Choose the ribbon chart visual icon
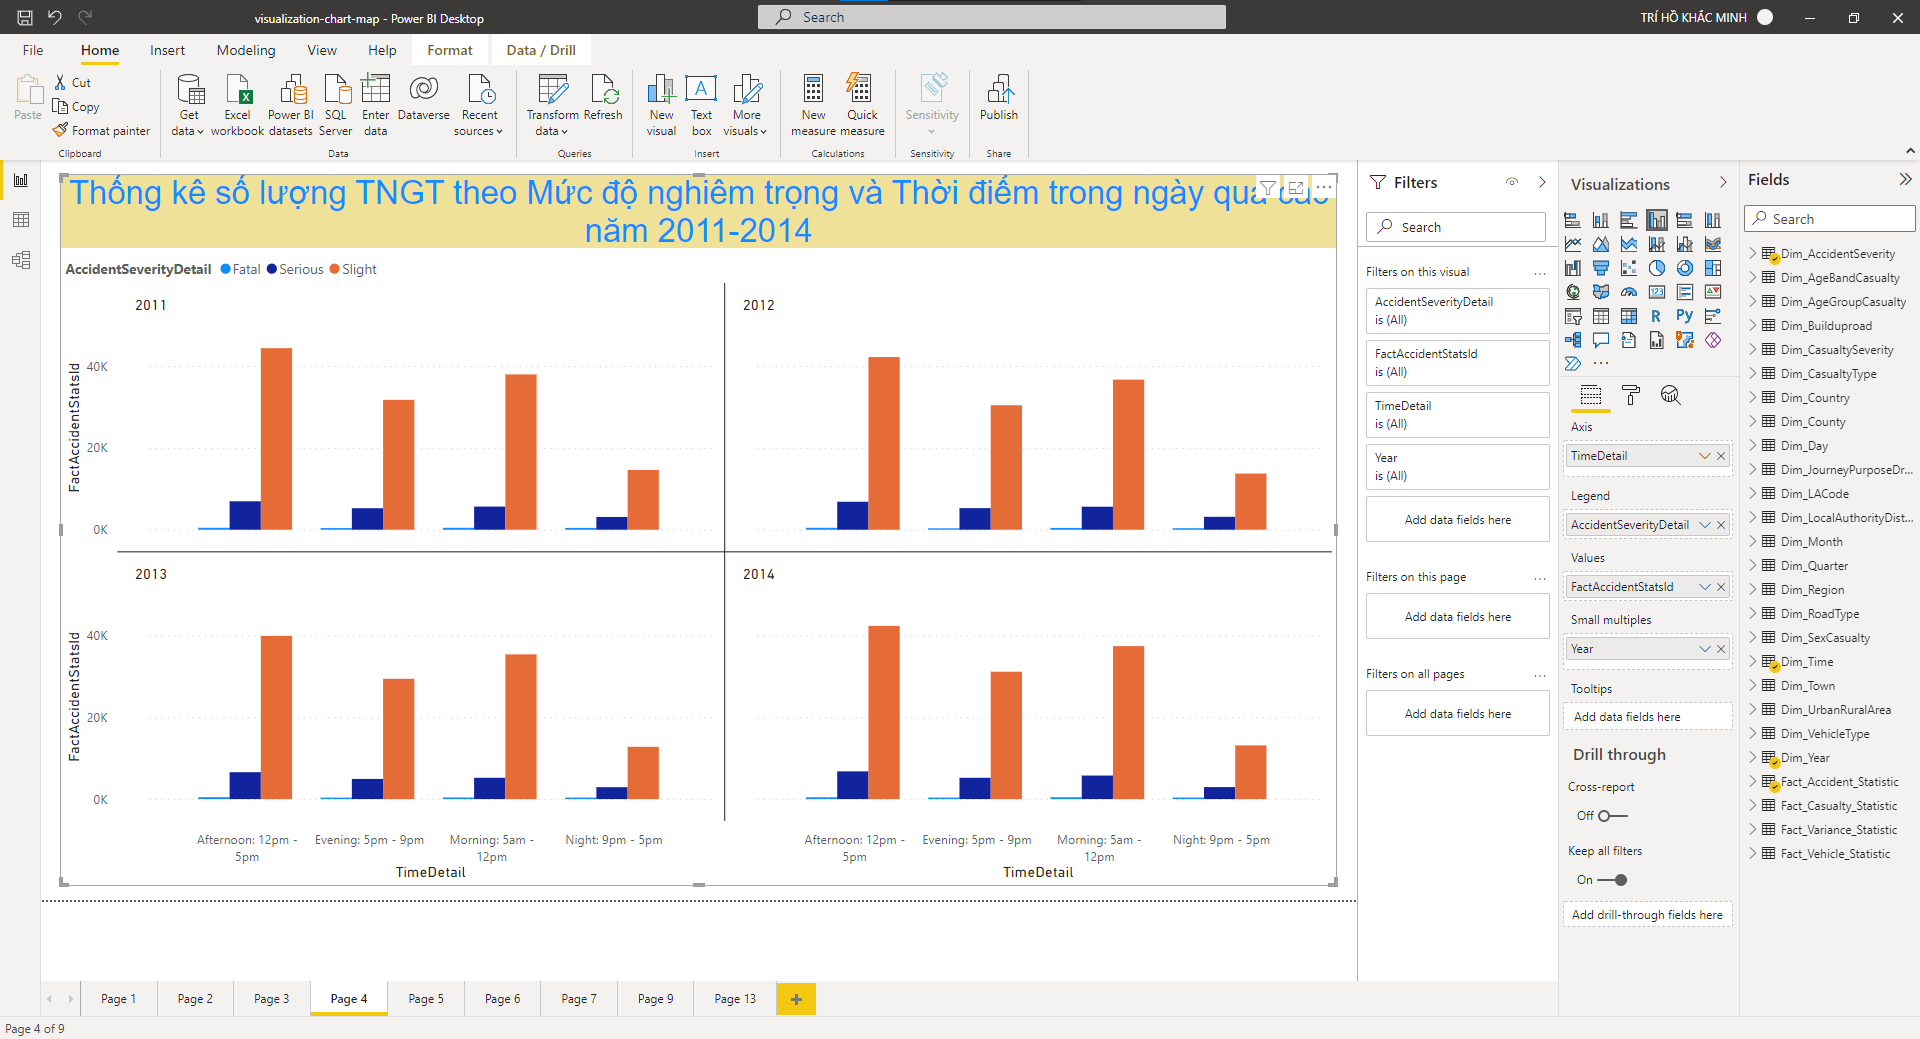Screen dimensions: 1920x1039 (1713, 244)
